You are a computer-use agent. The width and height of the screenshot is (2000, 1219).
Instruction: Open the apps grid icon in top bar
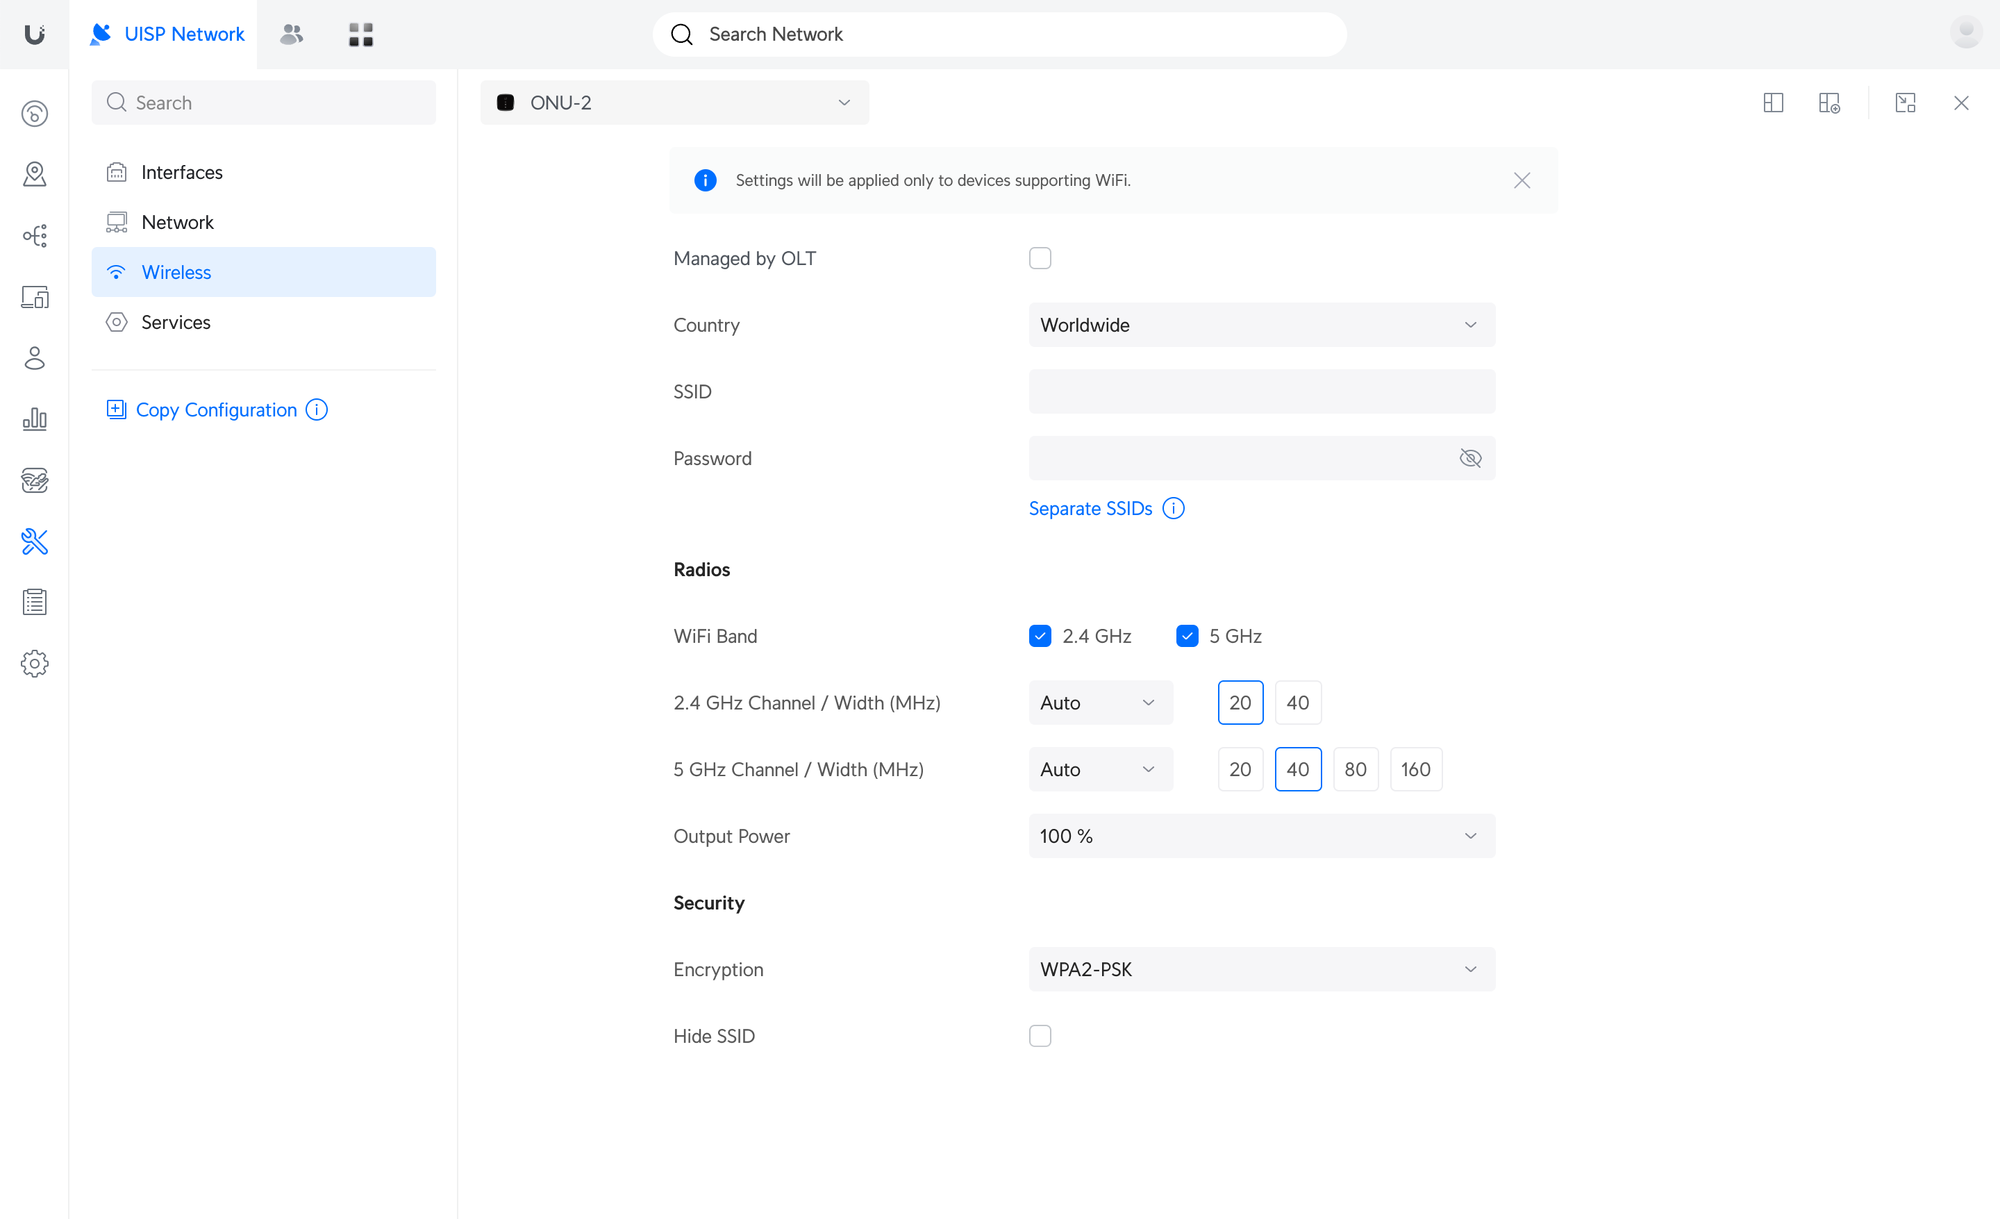[x=361, y=35]
